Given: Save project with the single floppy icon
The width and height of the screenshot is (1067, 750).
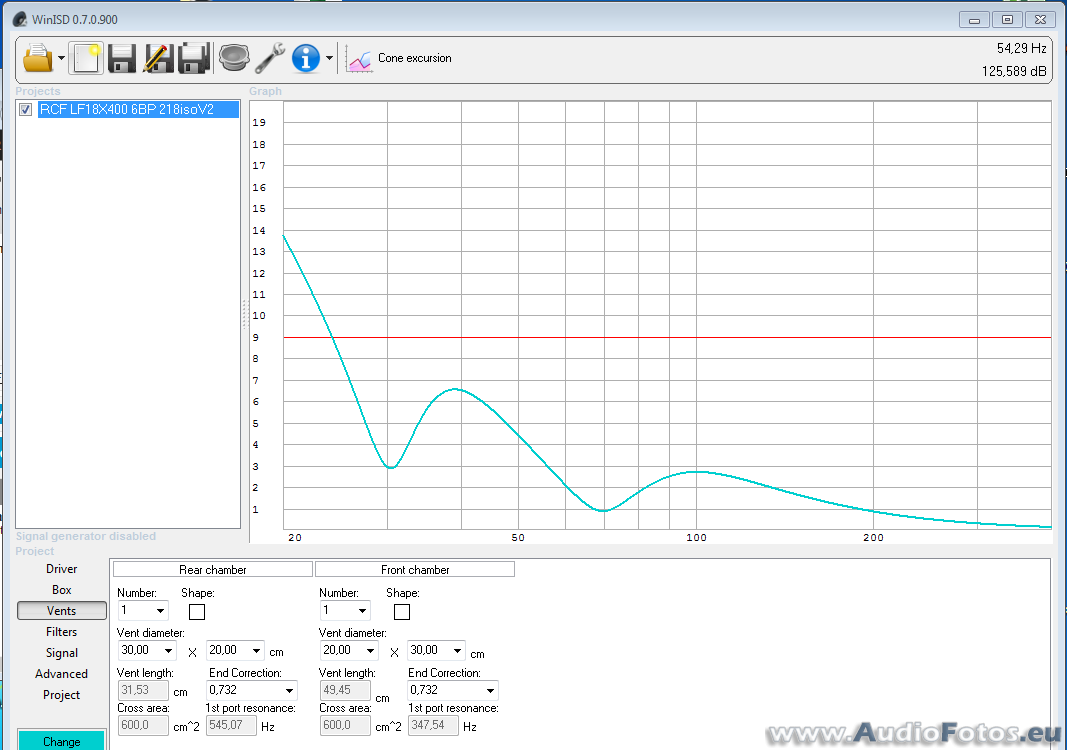Looking at the screenshot, I should click(x=122, y=58).
